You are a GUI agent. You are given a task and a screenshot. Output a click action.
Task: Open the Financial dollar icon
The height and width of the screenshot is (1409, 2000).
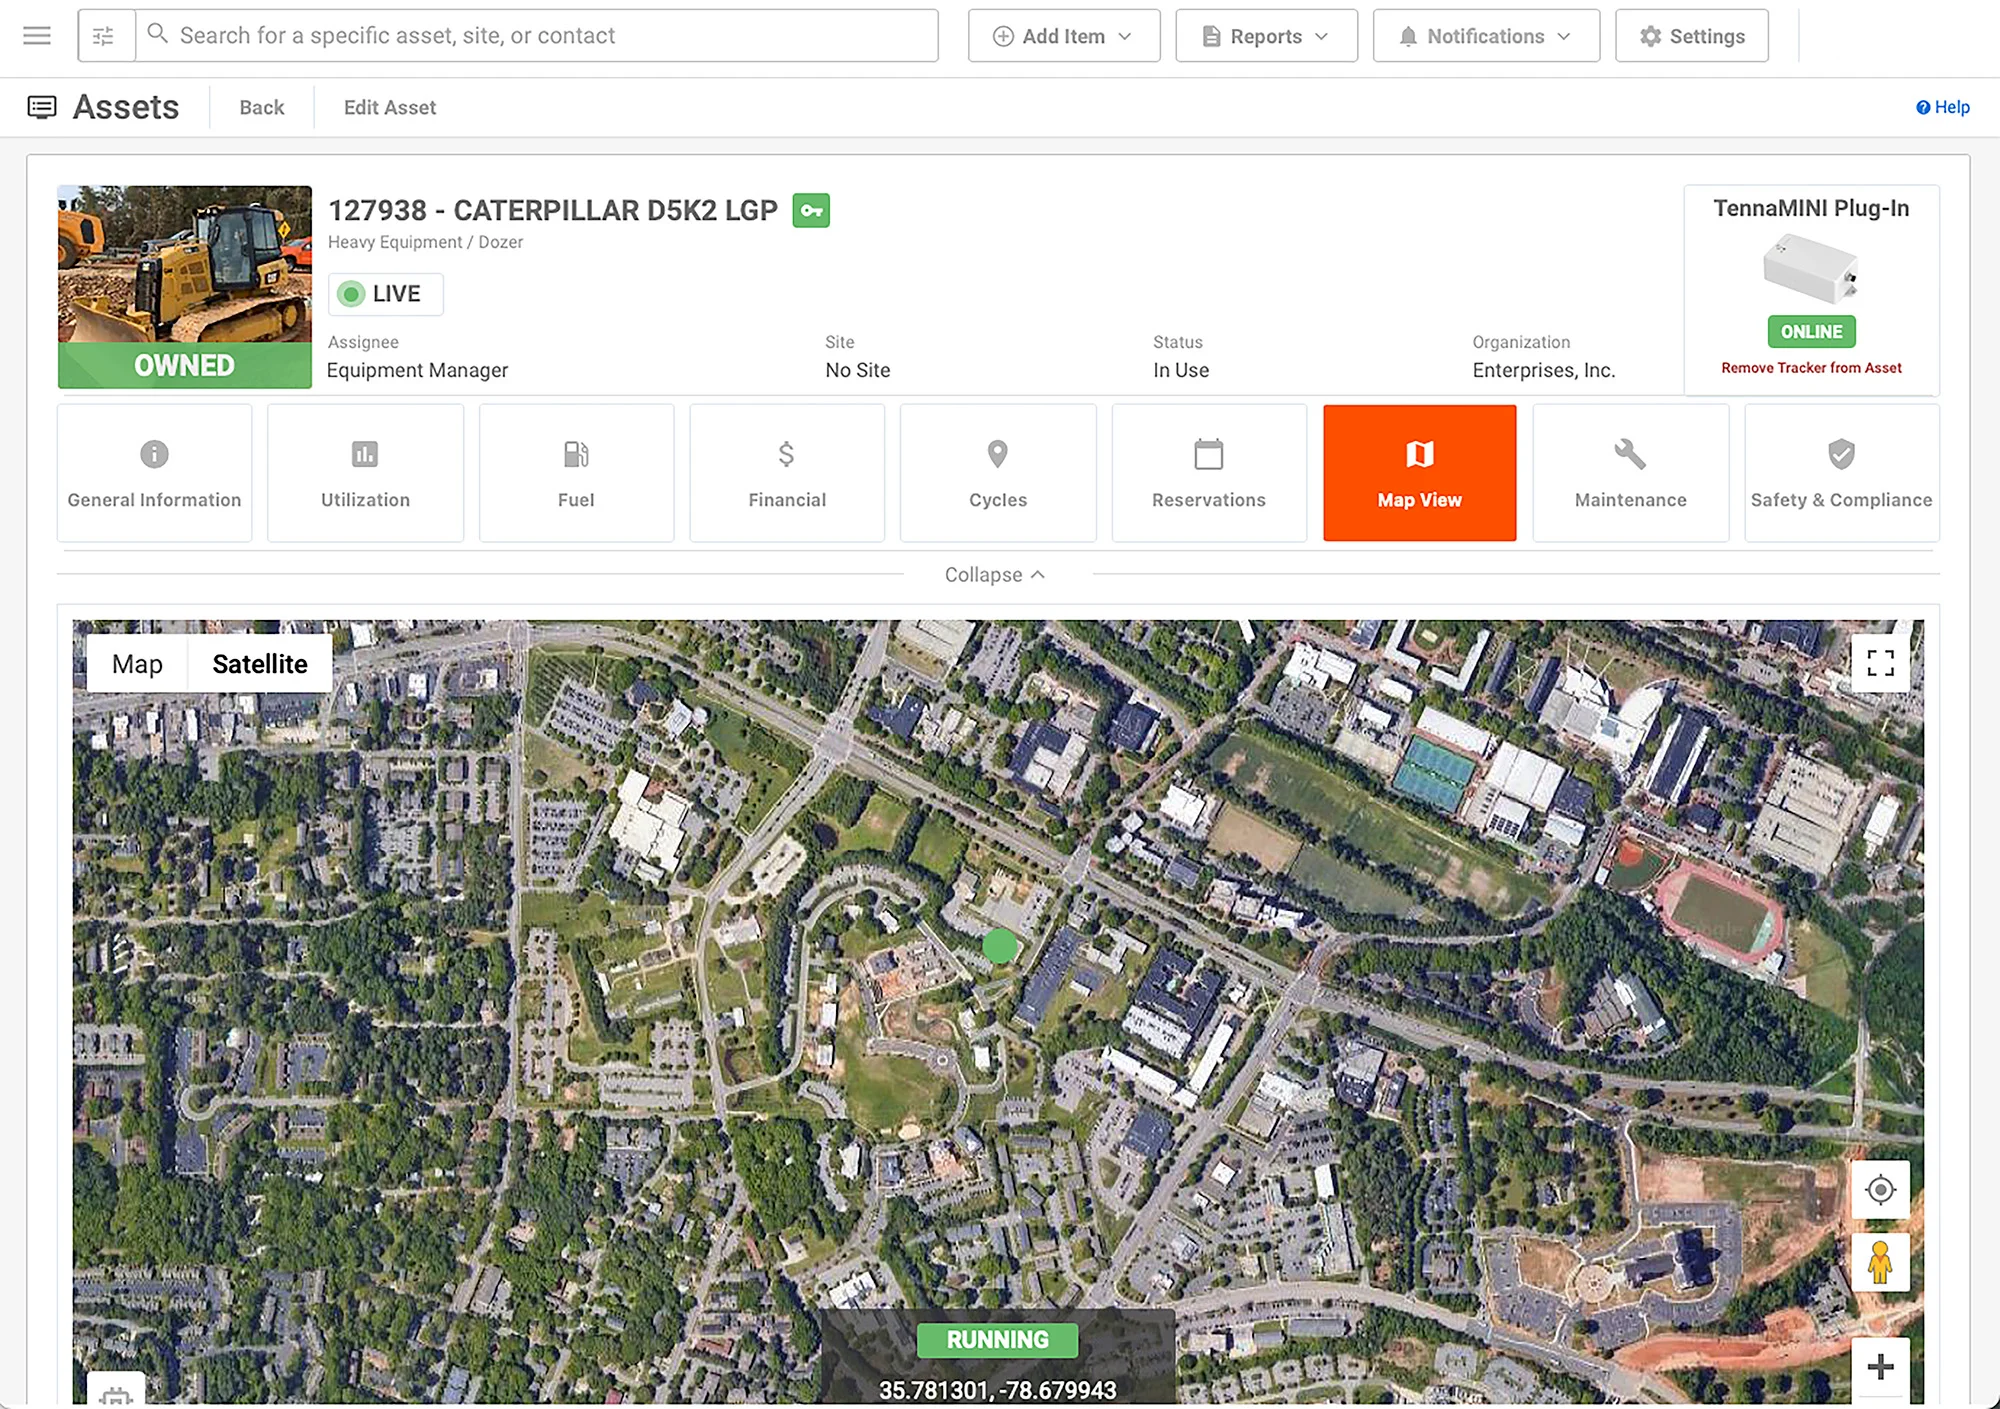786,454
